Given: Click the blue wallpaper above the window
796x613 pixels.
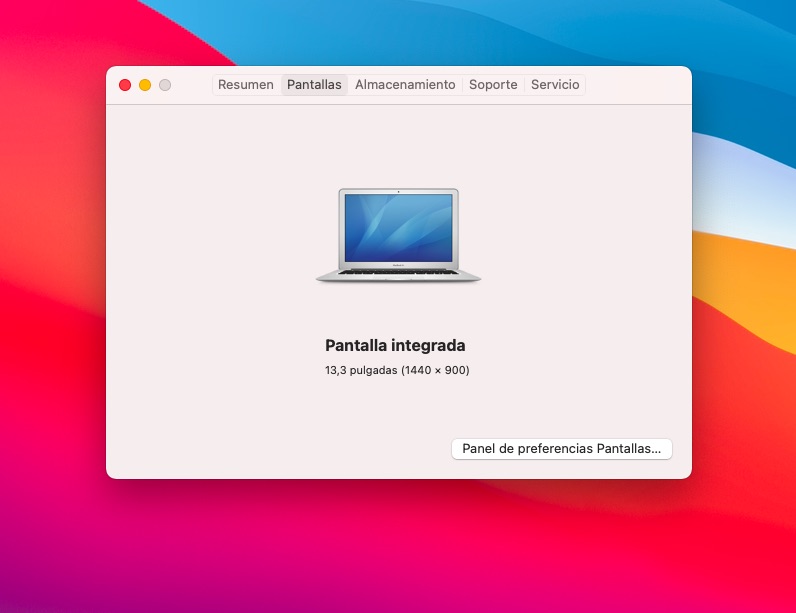Looking at the screenshot, I should tap(400, 30).
